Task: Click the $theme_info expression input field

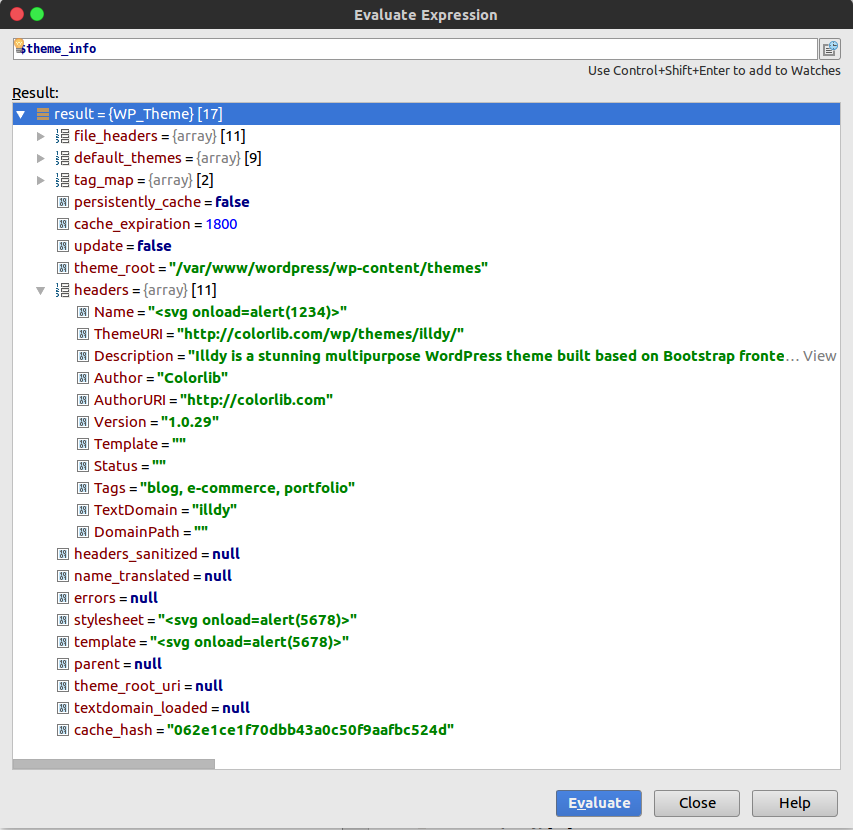Action: tap(415, 49)
